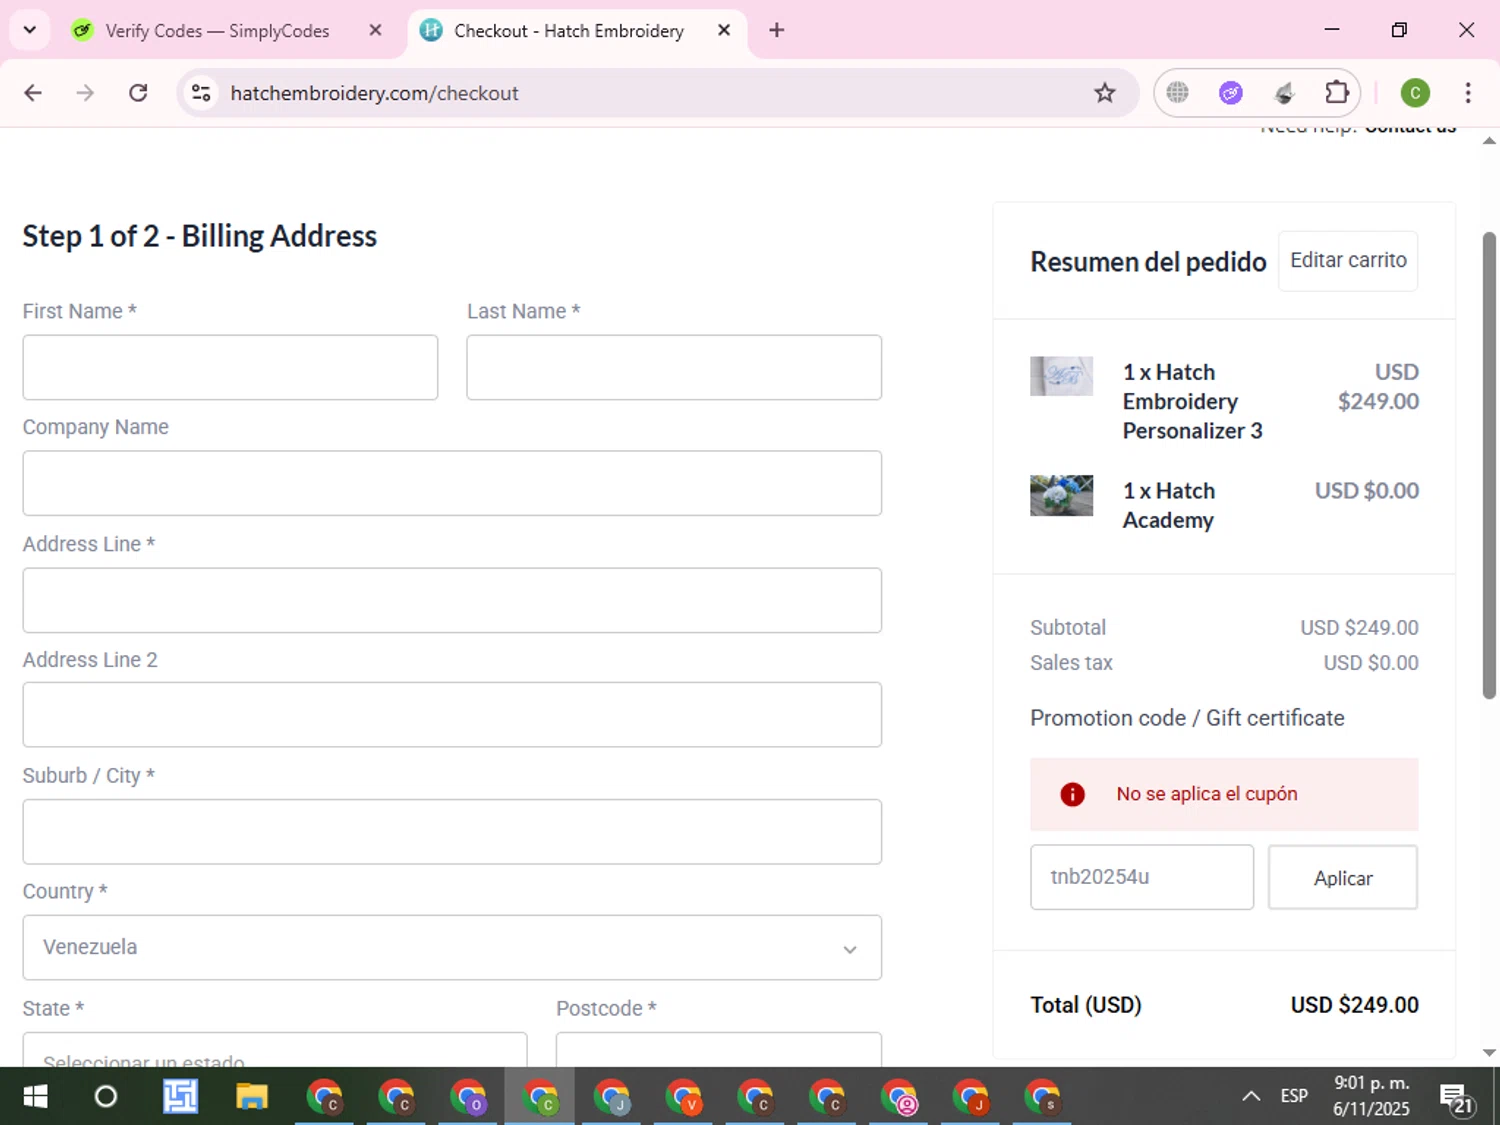1500x1125 pixels.
Task: Go back to the previous page
Action: point(33,93)
